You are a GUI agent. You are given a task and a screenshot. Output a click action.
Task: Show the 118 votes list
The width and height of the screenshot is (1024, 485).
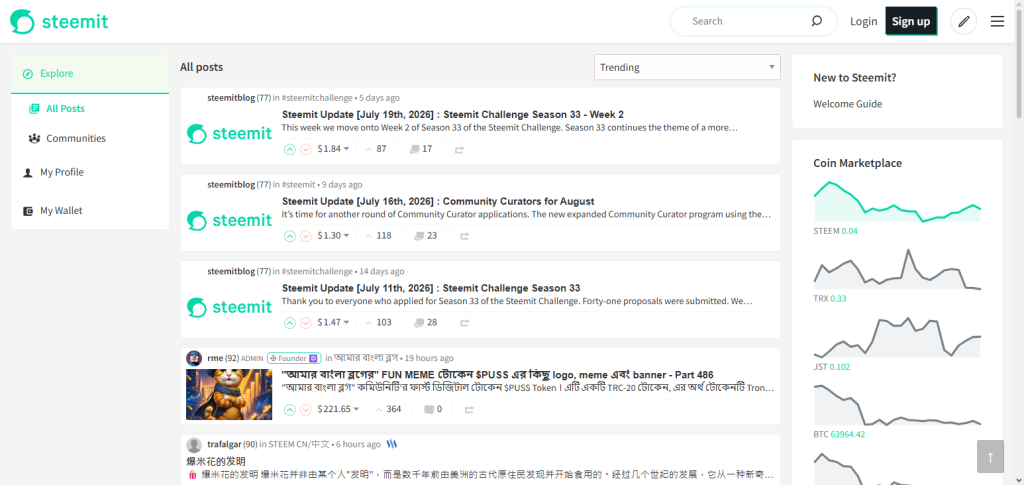(x=378, y=236)
